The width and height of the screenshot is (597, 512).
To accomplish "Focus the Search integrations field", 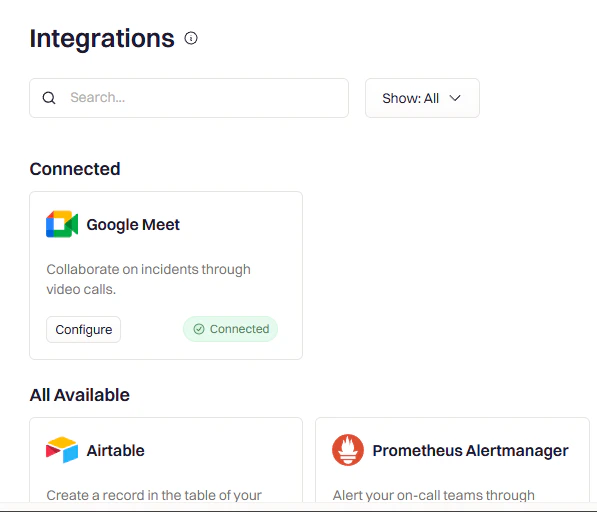I will (x=189, y=98).
